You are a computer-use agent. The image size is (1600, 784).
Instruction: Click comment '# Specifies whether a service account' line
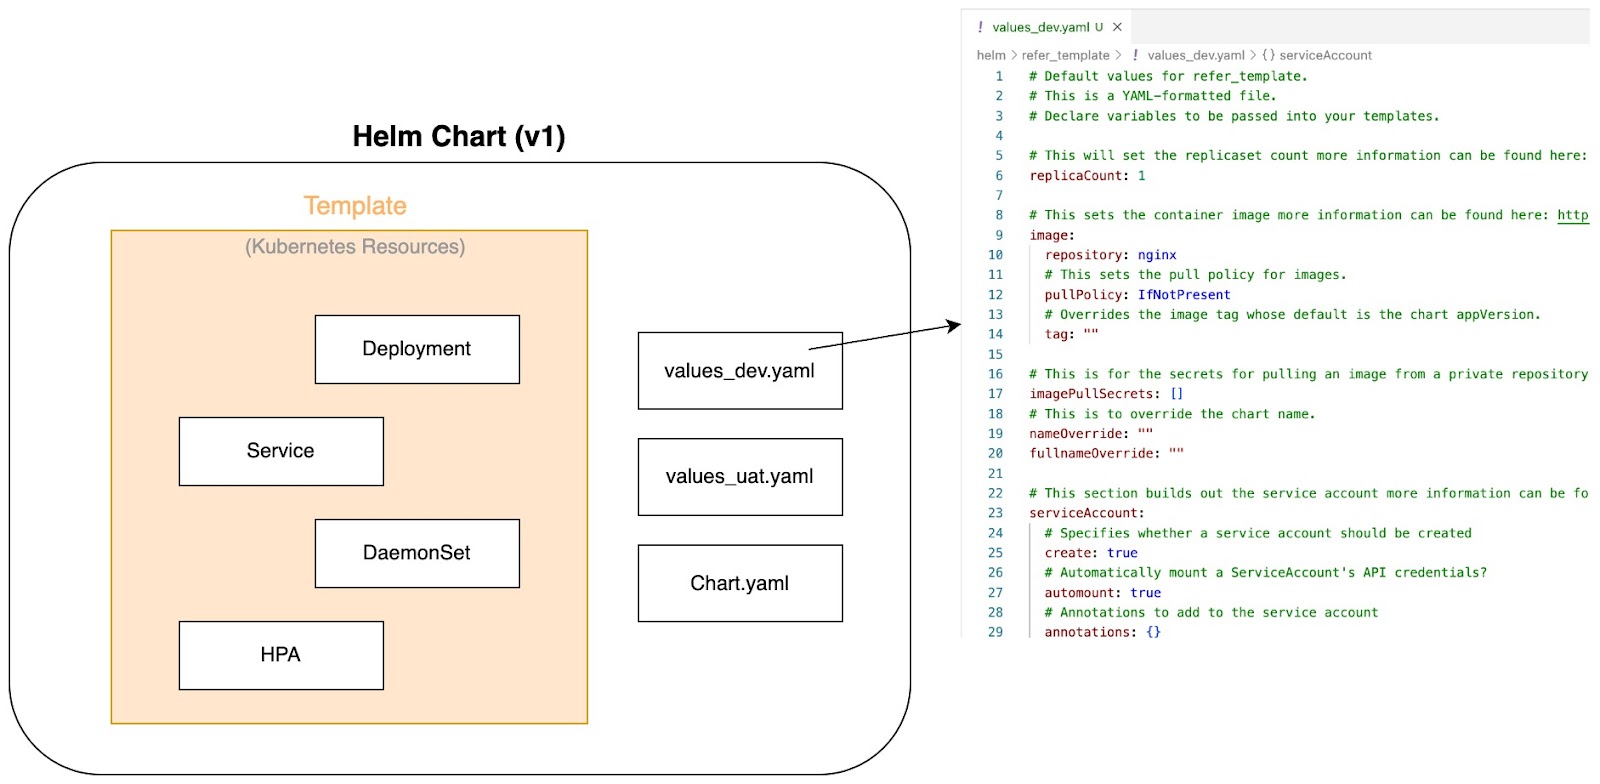[1258, 533]
